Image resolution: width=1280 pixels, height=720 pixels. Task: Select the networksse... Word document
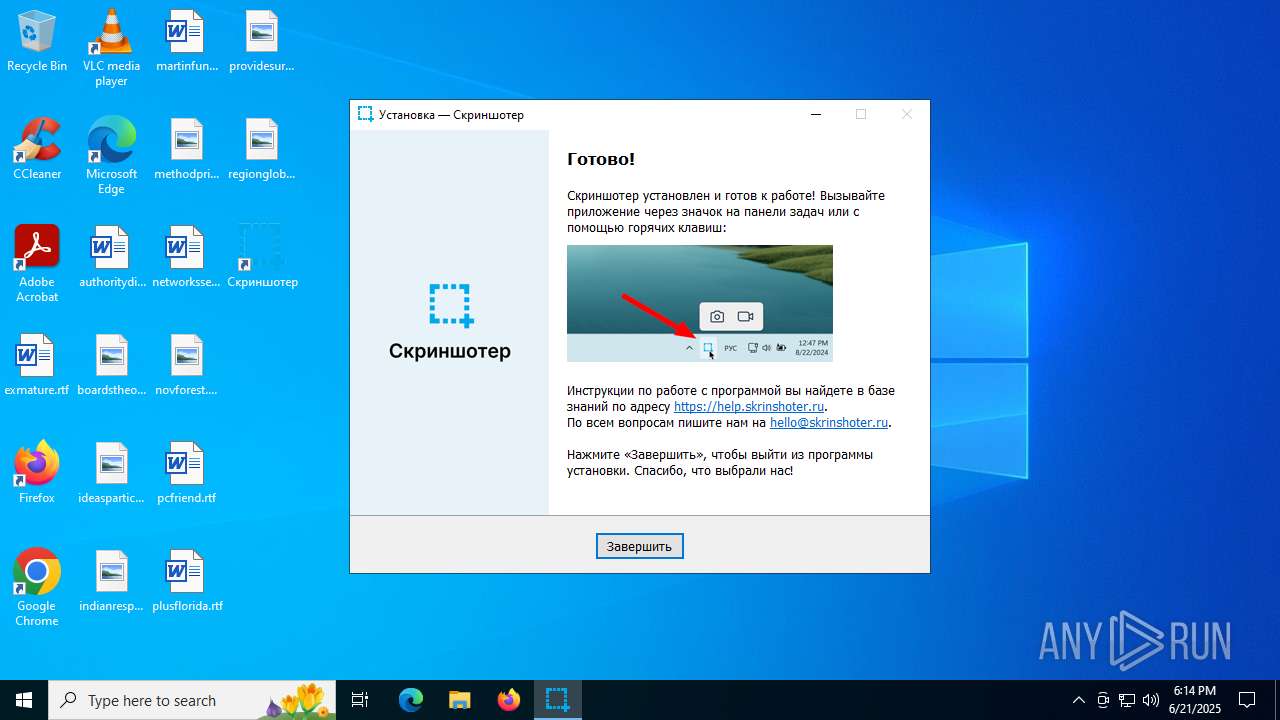(186, 257)
